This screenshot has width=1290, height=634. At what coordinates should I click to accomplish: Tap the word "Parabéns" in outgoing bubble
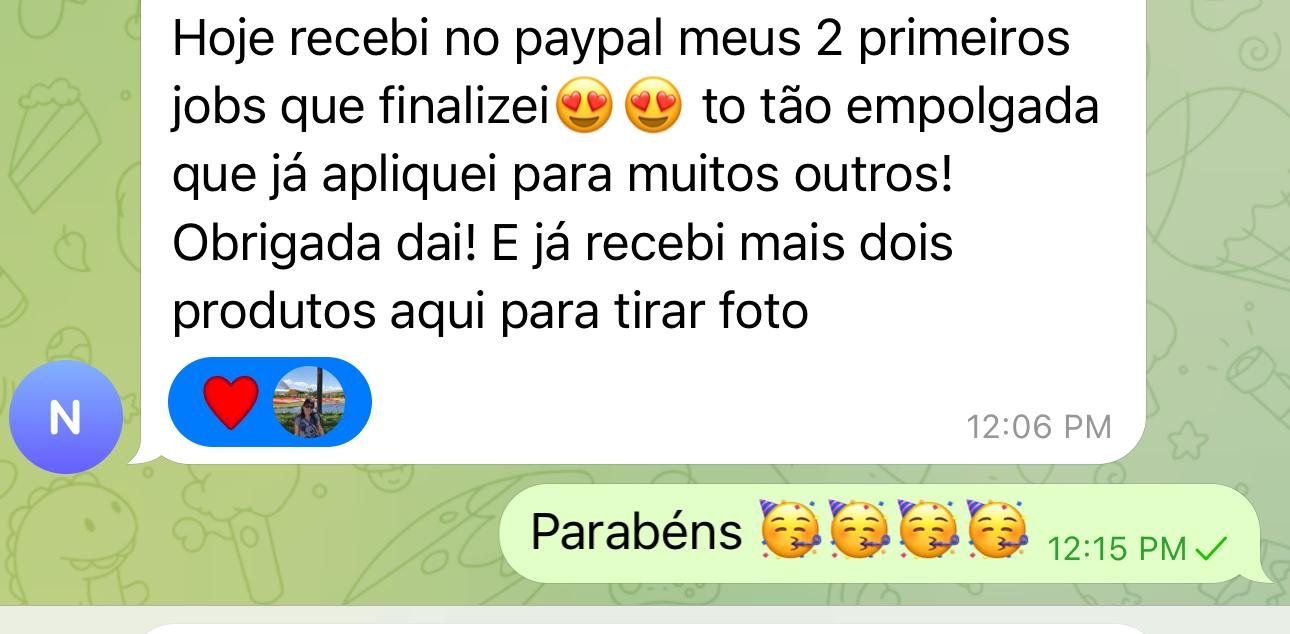click(x=637, y=531)
